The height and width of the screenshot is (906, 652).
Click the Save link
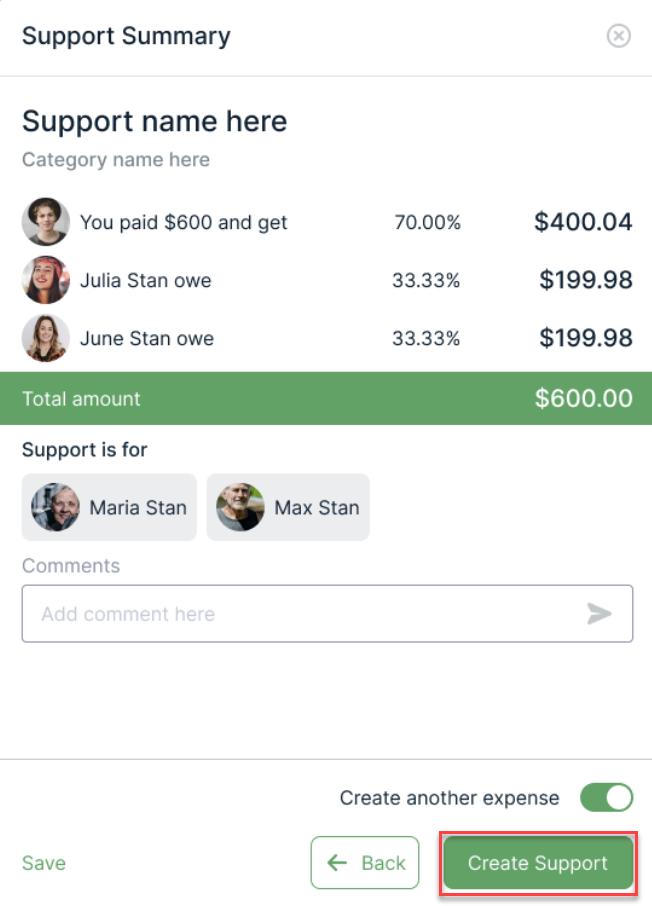tap(44, 863)
